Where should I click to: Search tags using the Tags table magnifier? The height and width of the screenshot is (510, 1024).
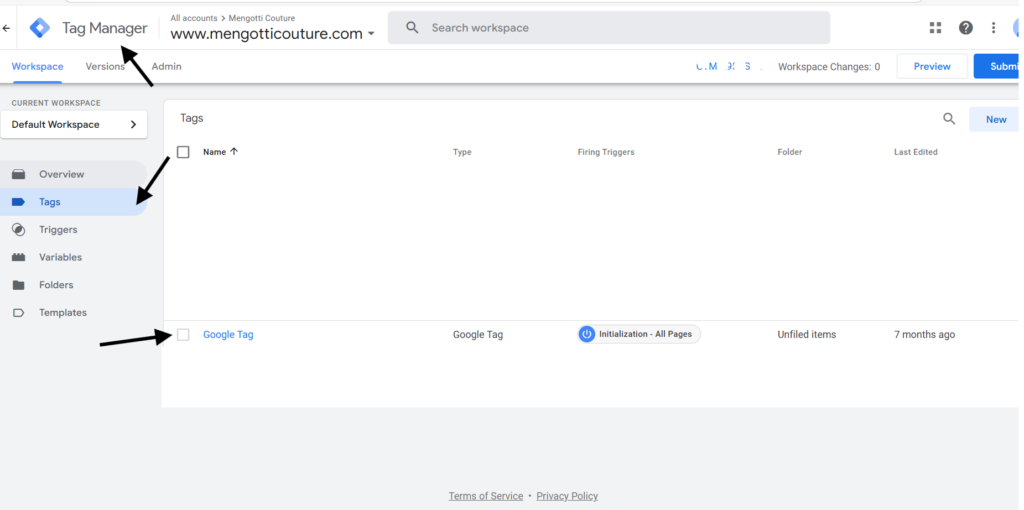click(949, 119)
